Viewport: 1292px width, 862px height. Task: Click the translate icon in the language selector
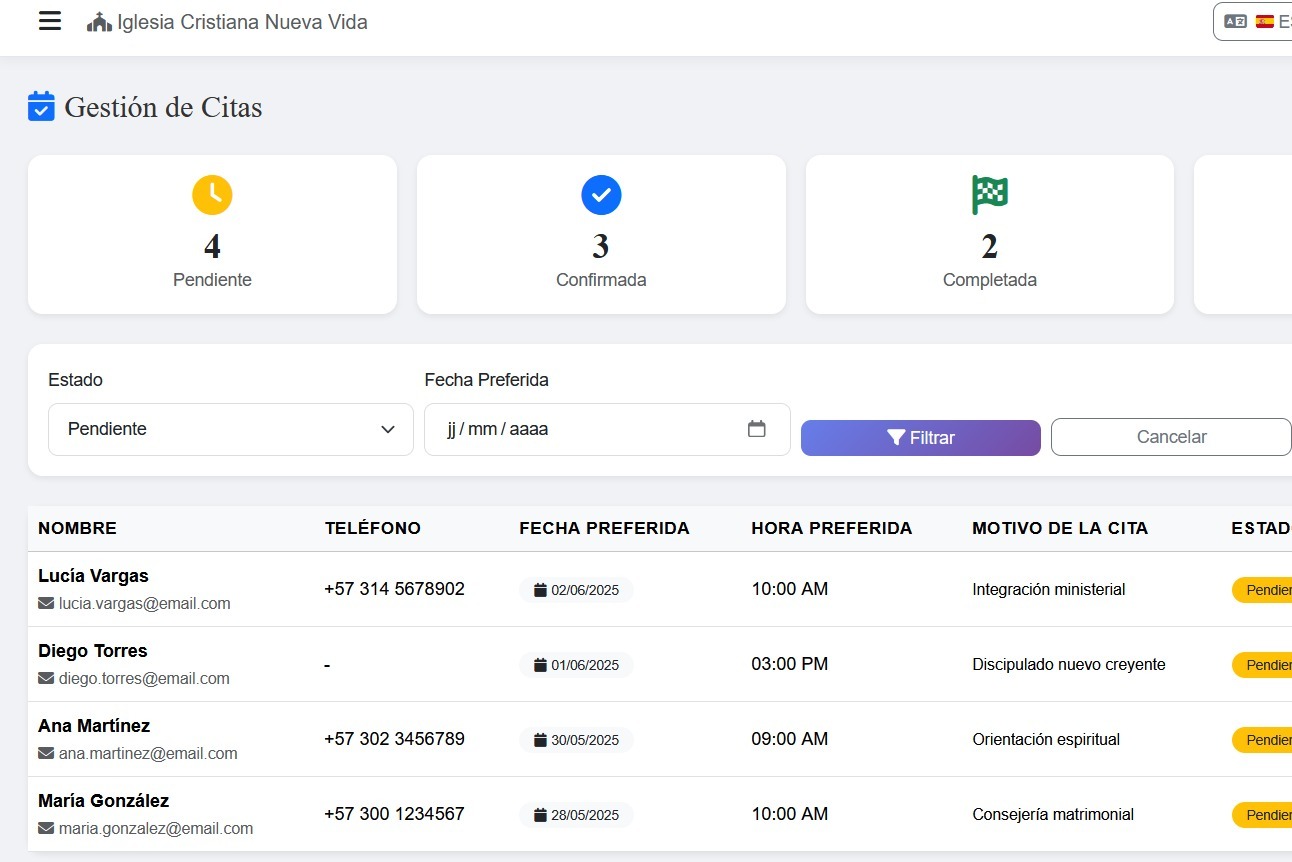pos(1236,21)
